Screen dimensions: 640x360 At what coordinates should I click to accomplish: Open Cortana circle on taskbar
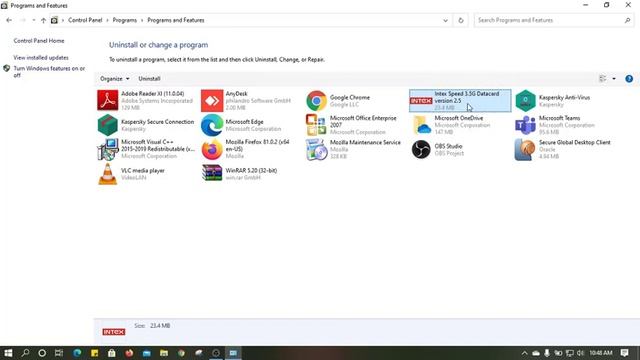42,353
